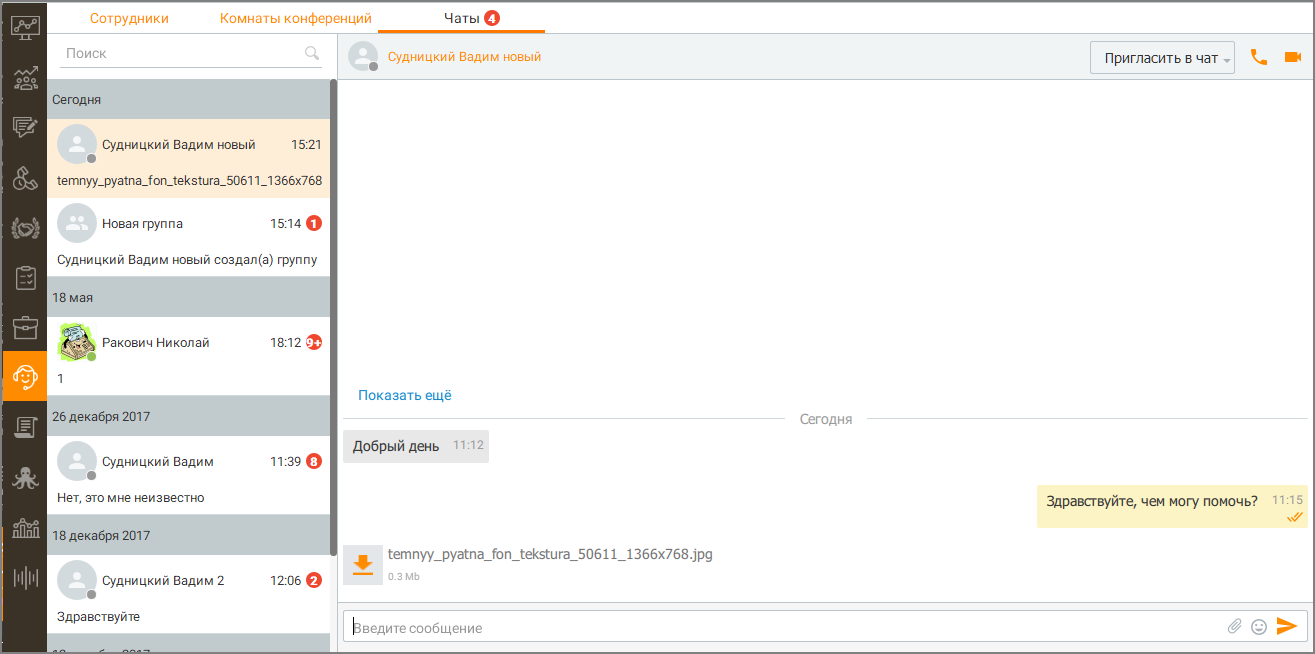Image resolution: width=1315 pixels, height=654 pixels.
Task: Open chat with Судницкий Вадим новый at 15:21
Action: pos(189,160)
